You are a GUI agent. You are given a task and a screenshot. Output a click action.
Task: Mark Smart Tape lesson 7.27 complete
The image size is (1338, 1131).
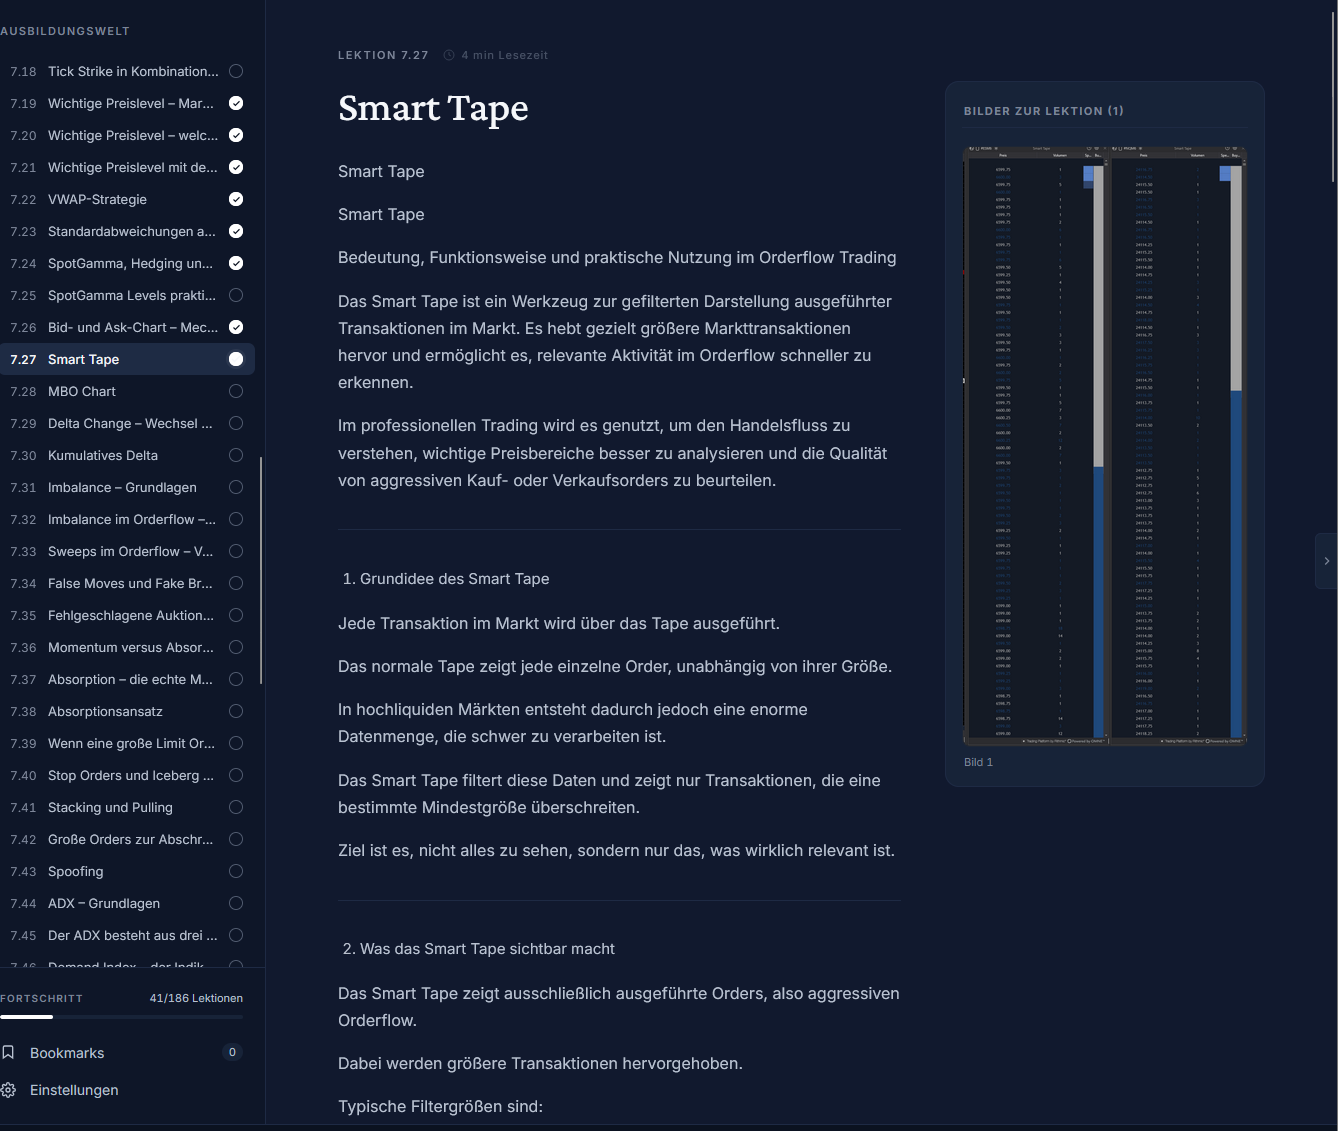[236, 359]
